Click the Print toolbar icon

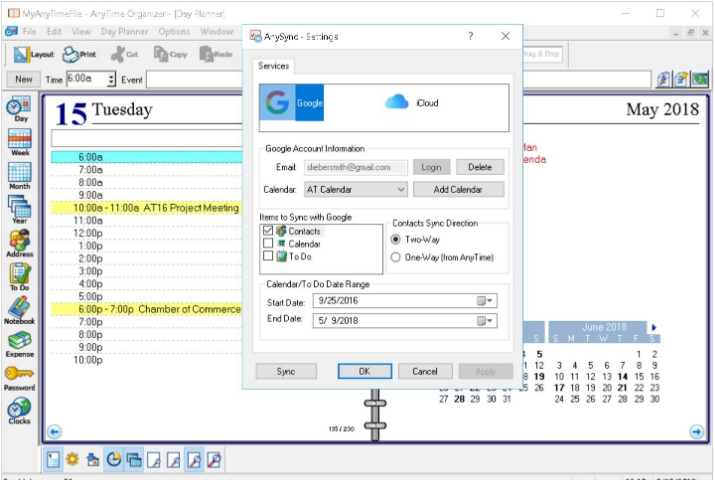pyautogui.click(x=79, y=54)
